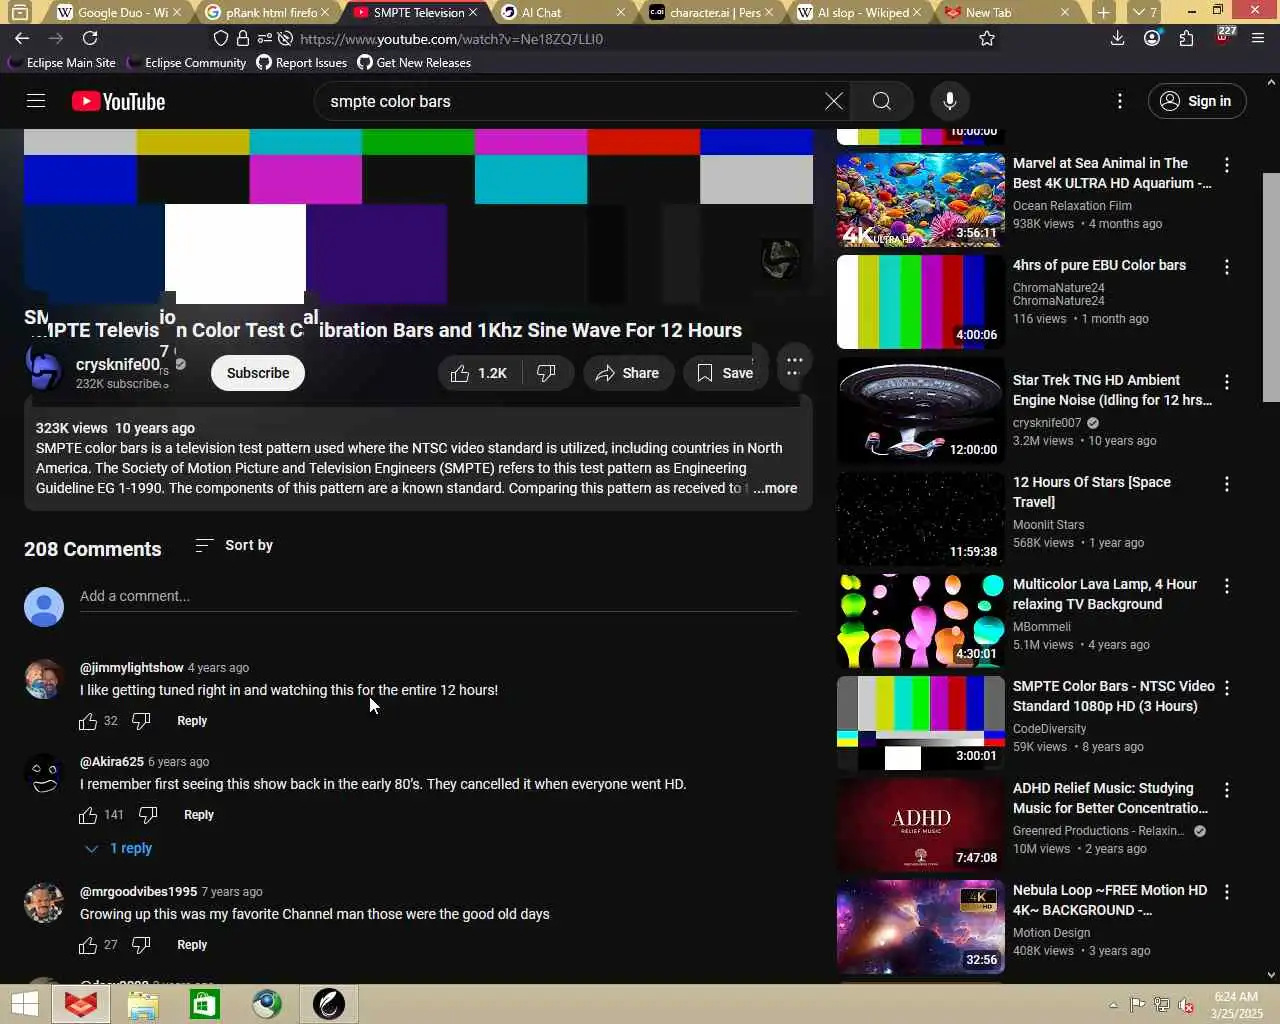Screen dimensions: 1280x1024
Task: Start voice search with the microphone
Action: [x=949, y=101]
